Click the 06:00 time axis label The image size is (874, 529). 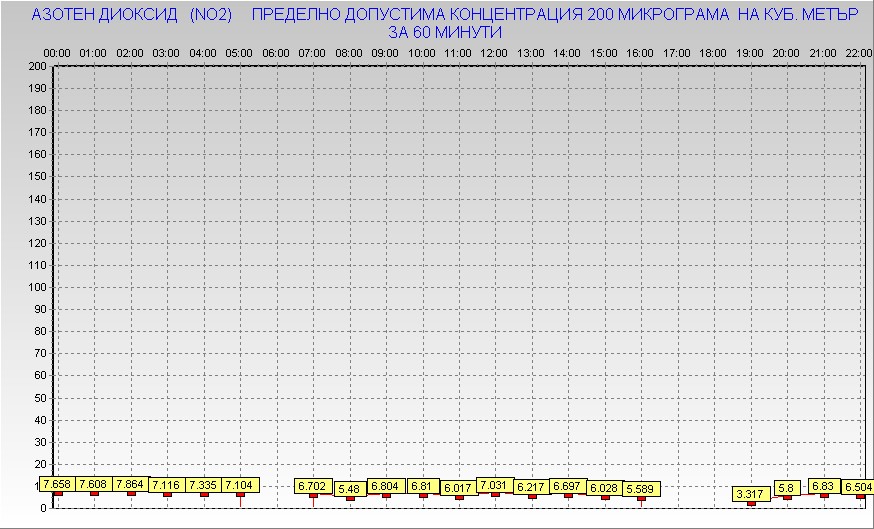tap(276, 52)
